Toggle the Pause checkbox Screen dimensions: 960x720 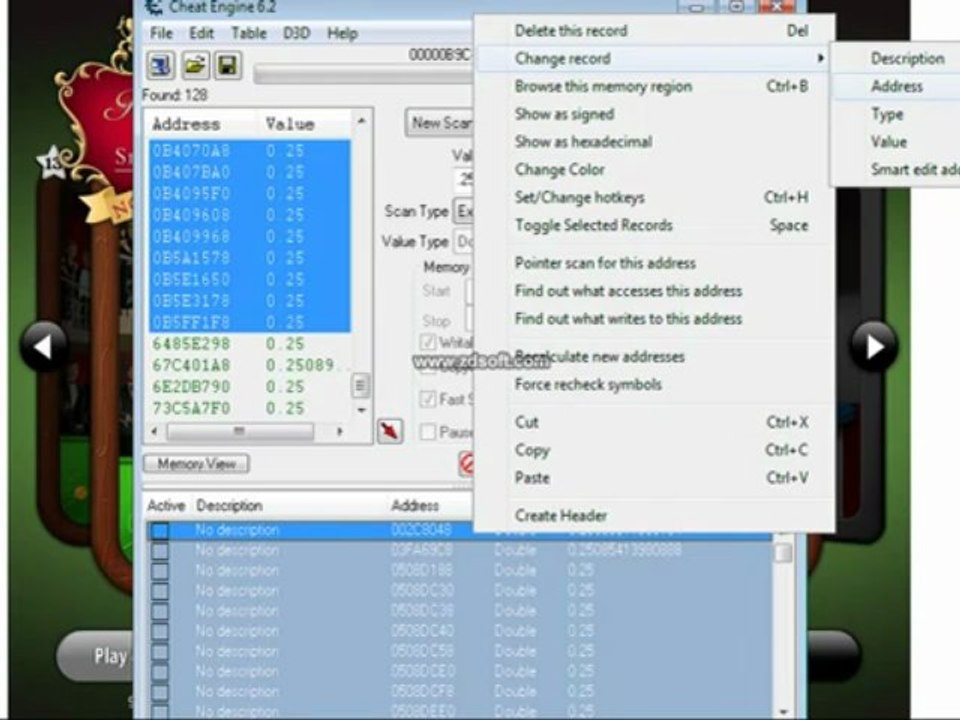pyautogui.click(x=428, y=432)
